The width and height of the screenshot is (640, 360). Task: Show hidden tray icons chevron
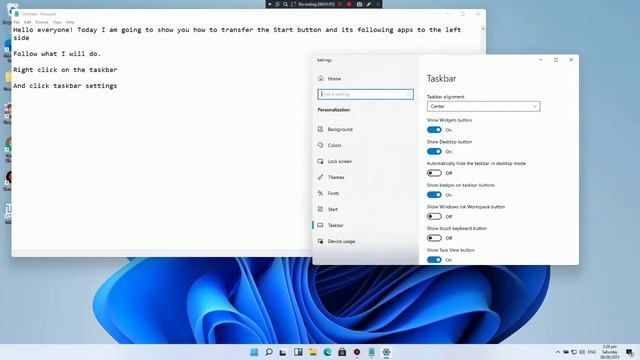pyautogui.click(x=558, y=352)
